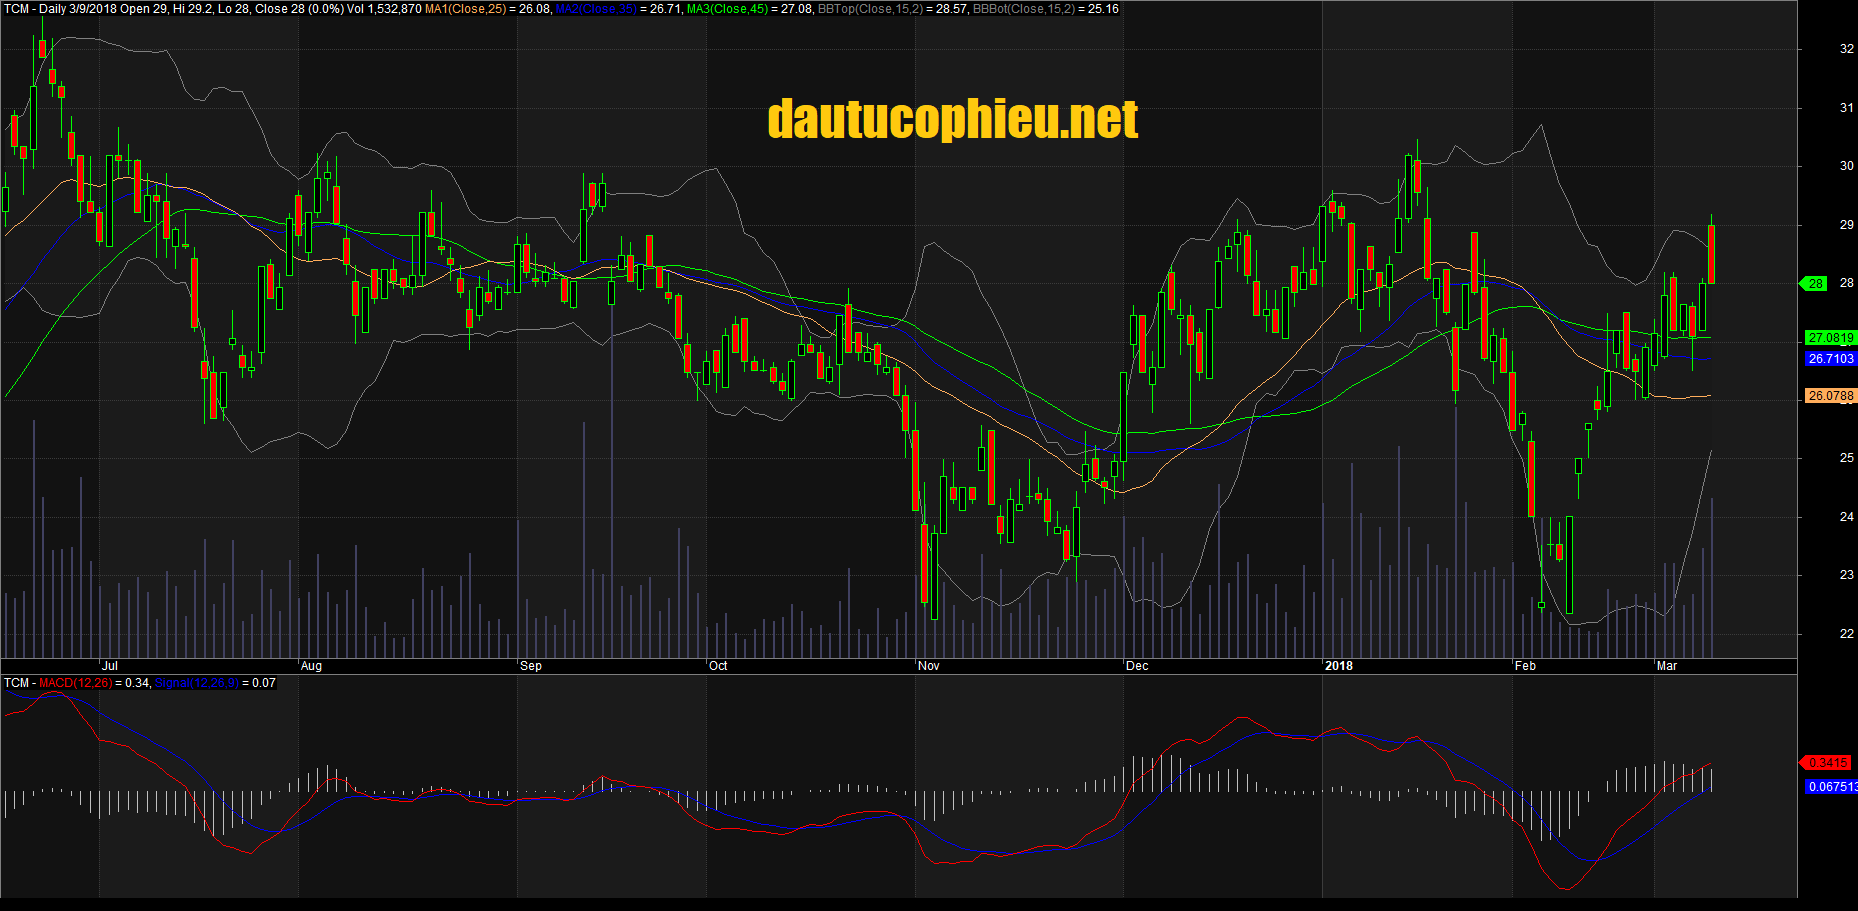Select the Signal(12,26,9) blue label
This screenshot has width=1858, height=911.
tap(197, 683)
